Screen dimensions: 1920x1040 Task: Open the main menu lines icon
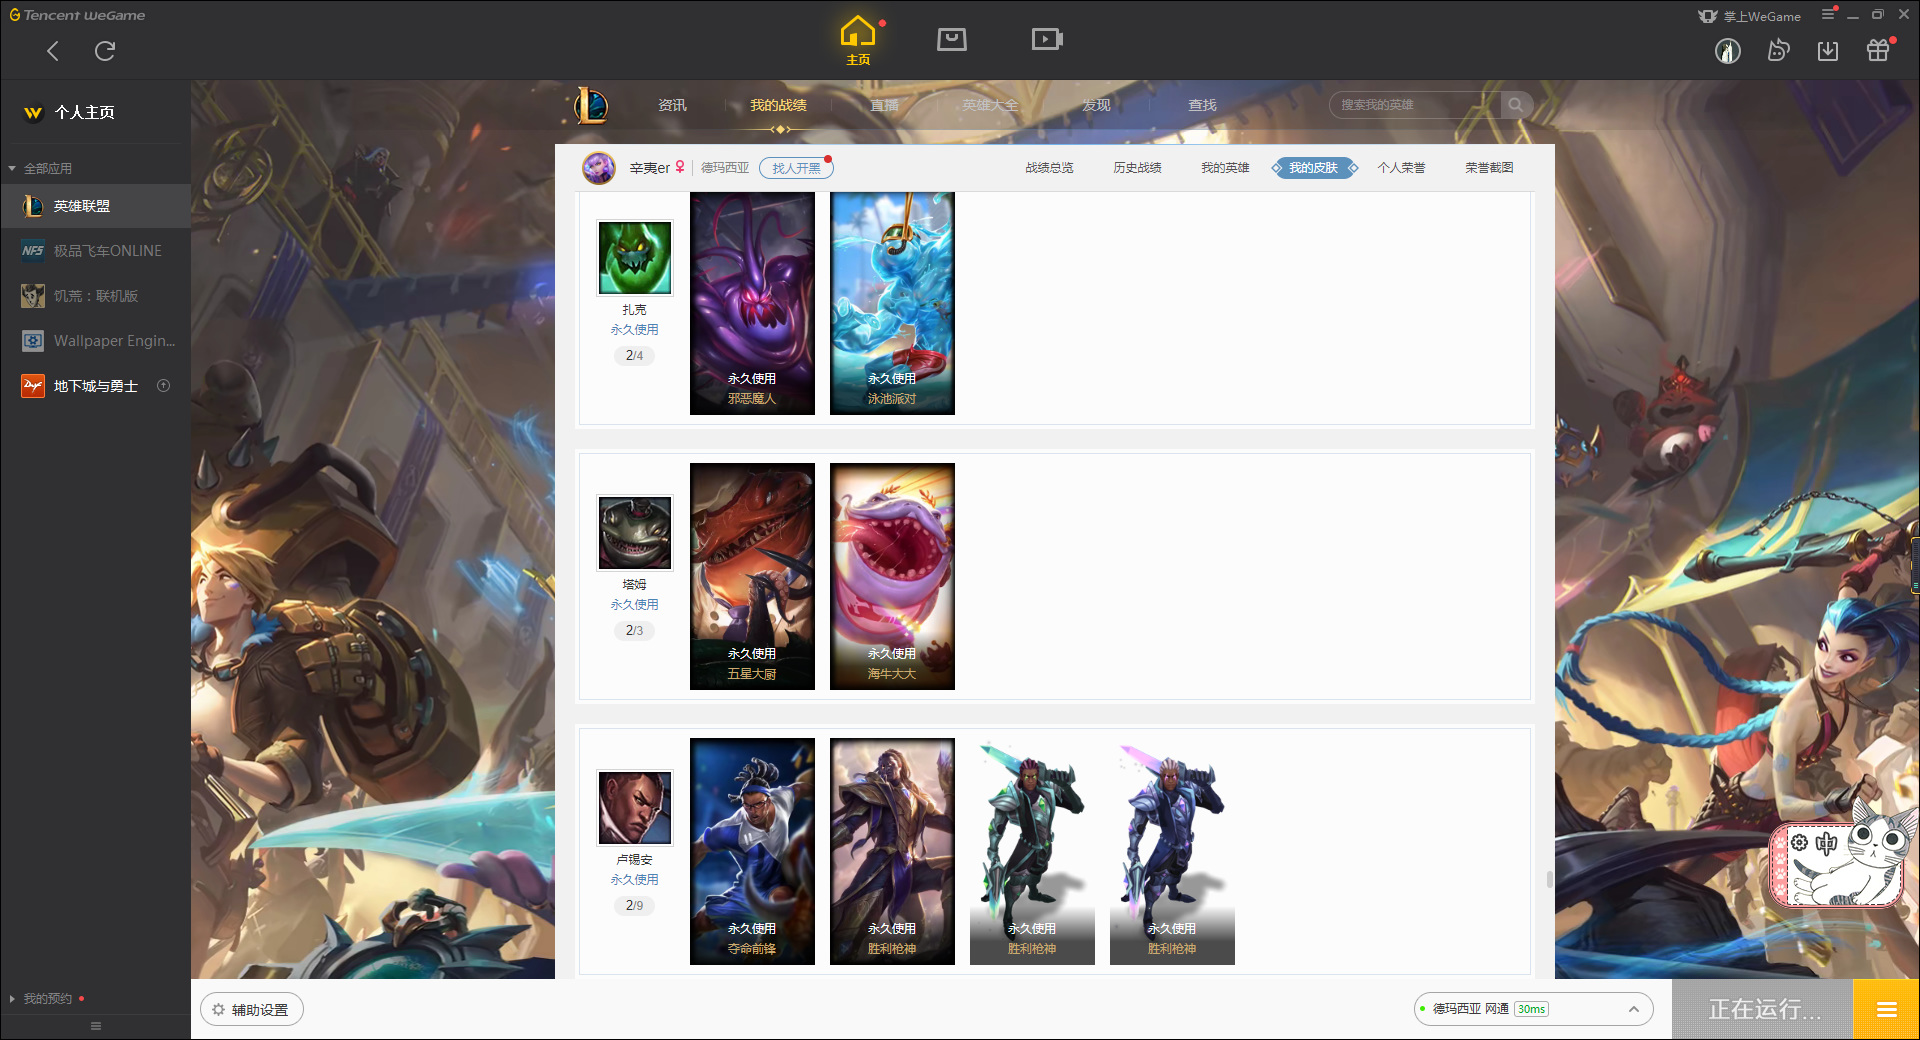pos(1828,15)
